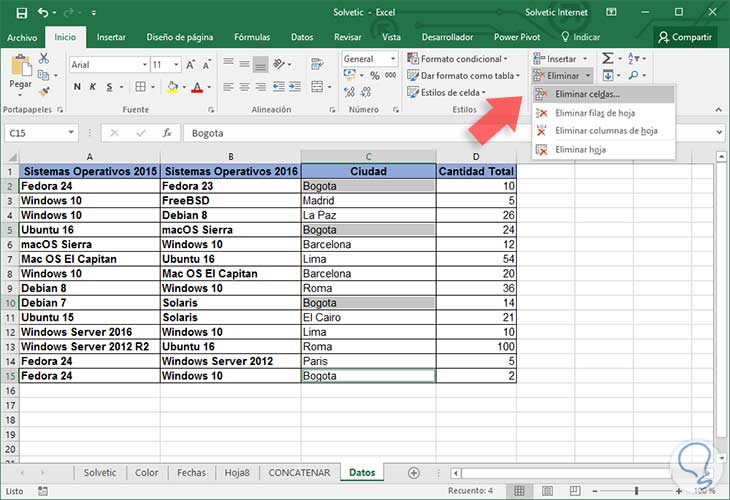Toggle Italic (K) formatting
This screenshot has height=500, width=730.
click(x=92, y=87)
